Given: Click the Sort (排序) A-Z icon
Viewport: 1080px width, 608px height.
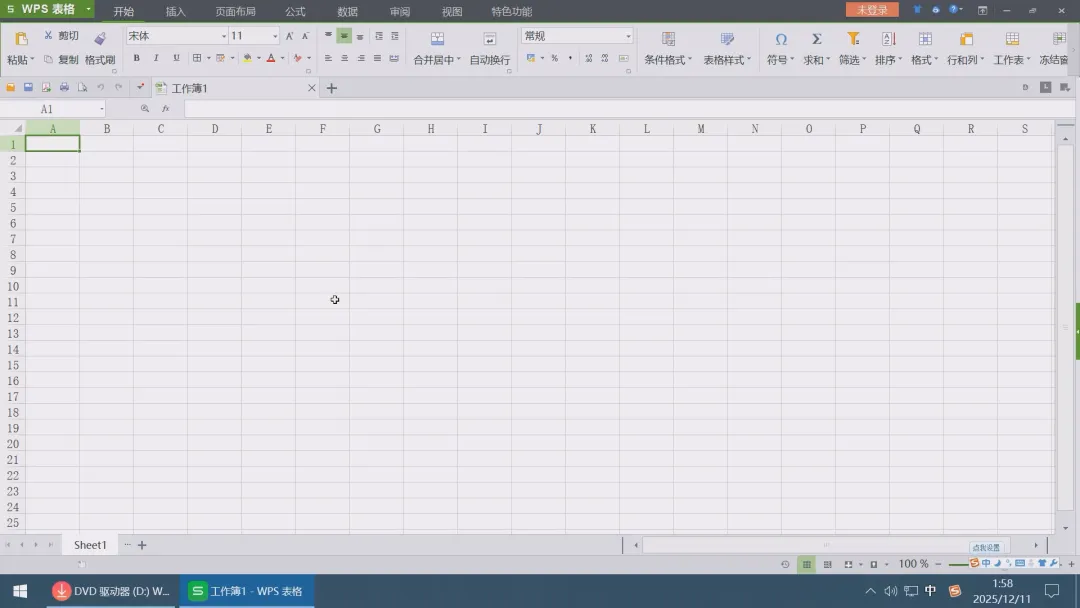Looking at the screenshot, I should [x=889, y=39].
